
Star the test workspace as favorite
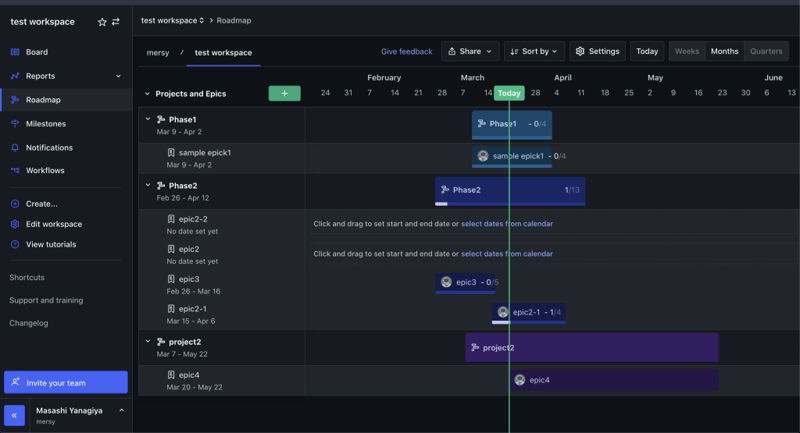101,22
